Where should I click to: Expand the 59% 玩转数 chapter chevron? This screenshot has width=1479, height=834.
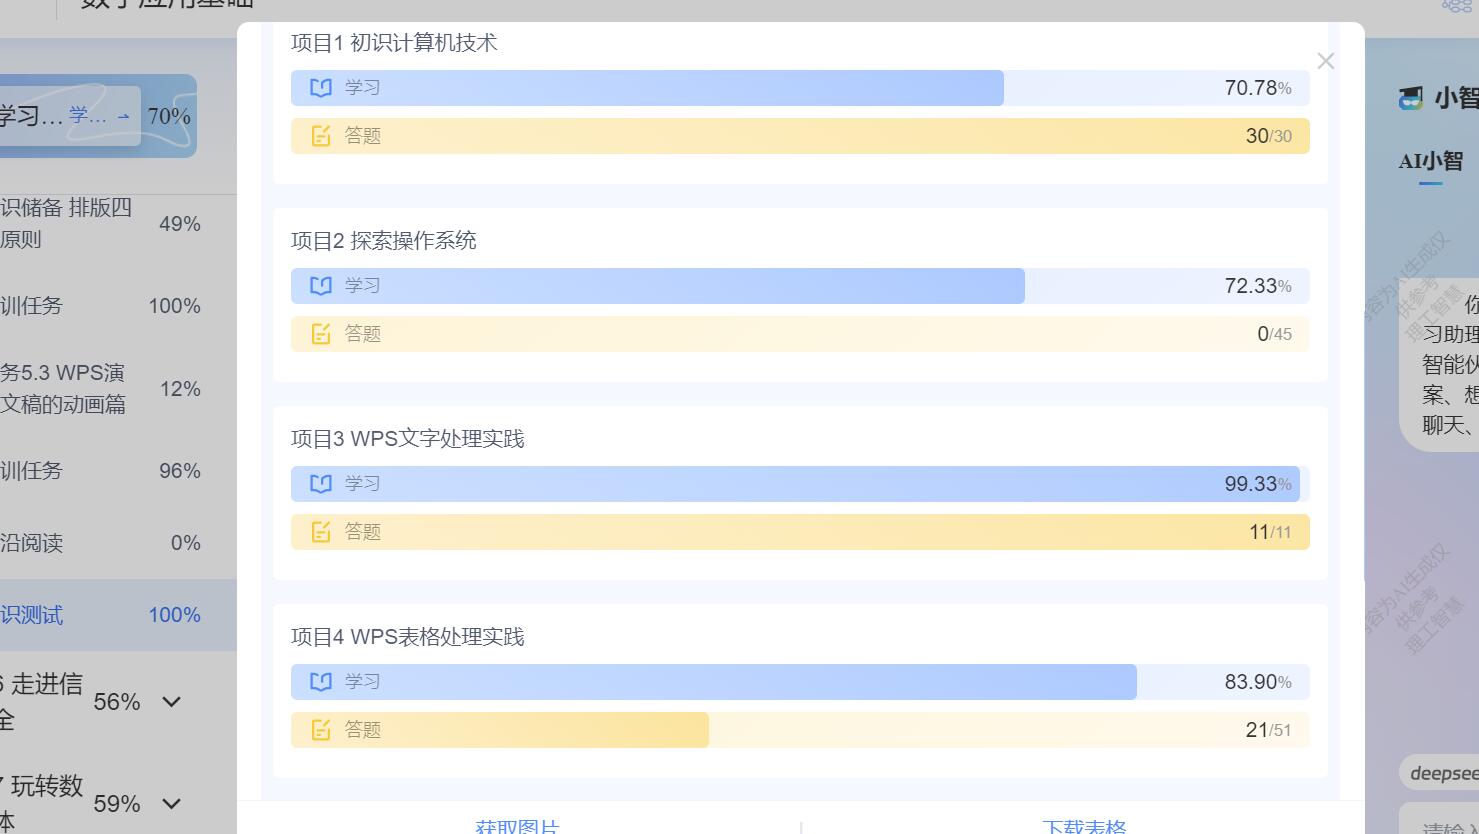point(172,804)
